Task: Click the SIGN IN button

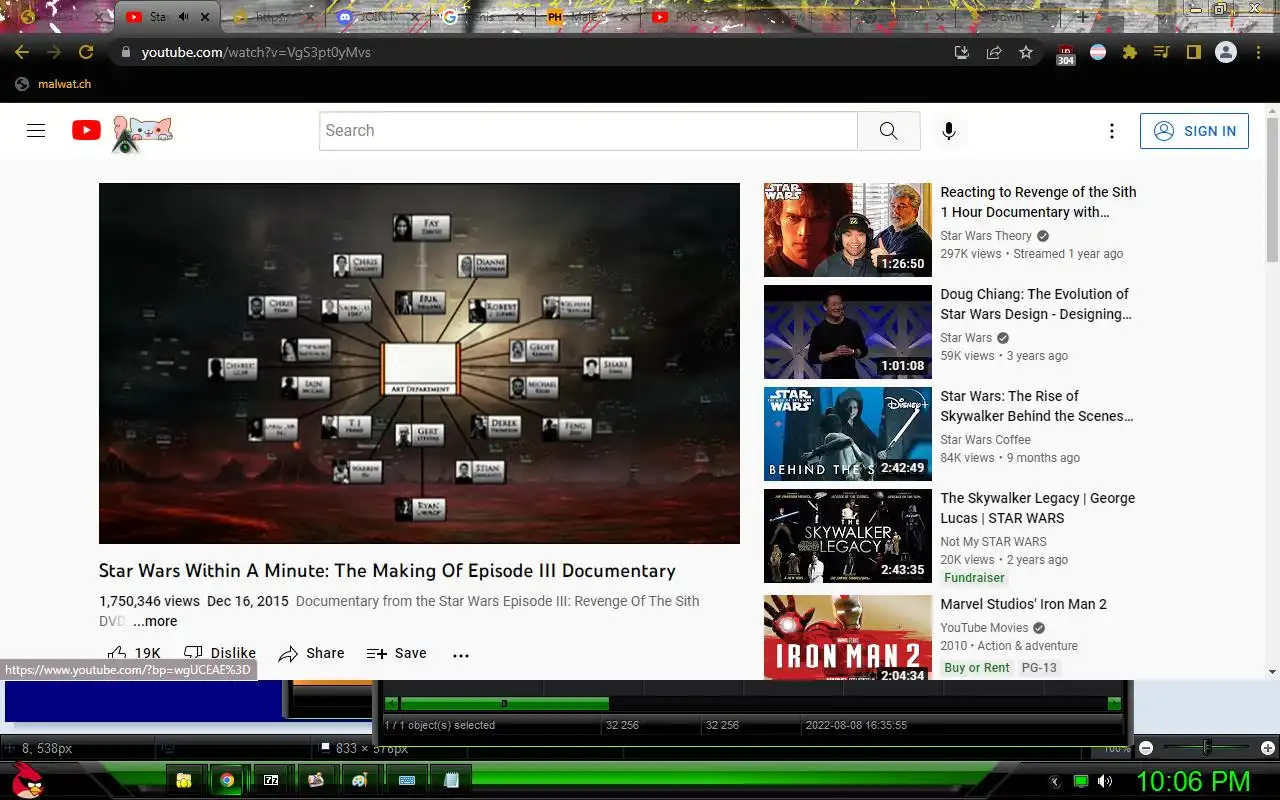Action: pos(1194,131)
